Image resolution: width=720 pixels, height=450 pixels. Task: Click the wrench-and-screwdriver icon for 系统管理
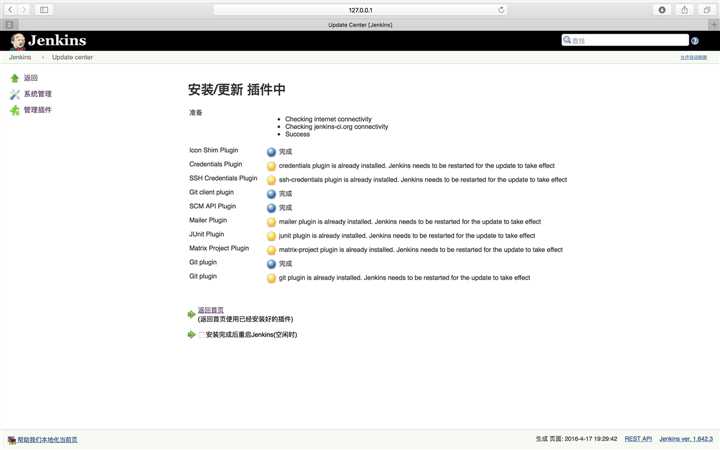click(15, 95)
